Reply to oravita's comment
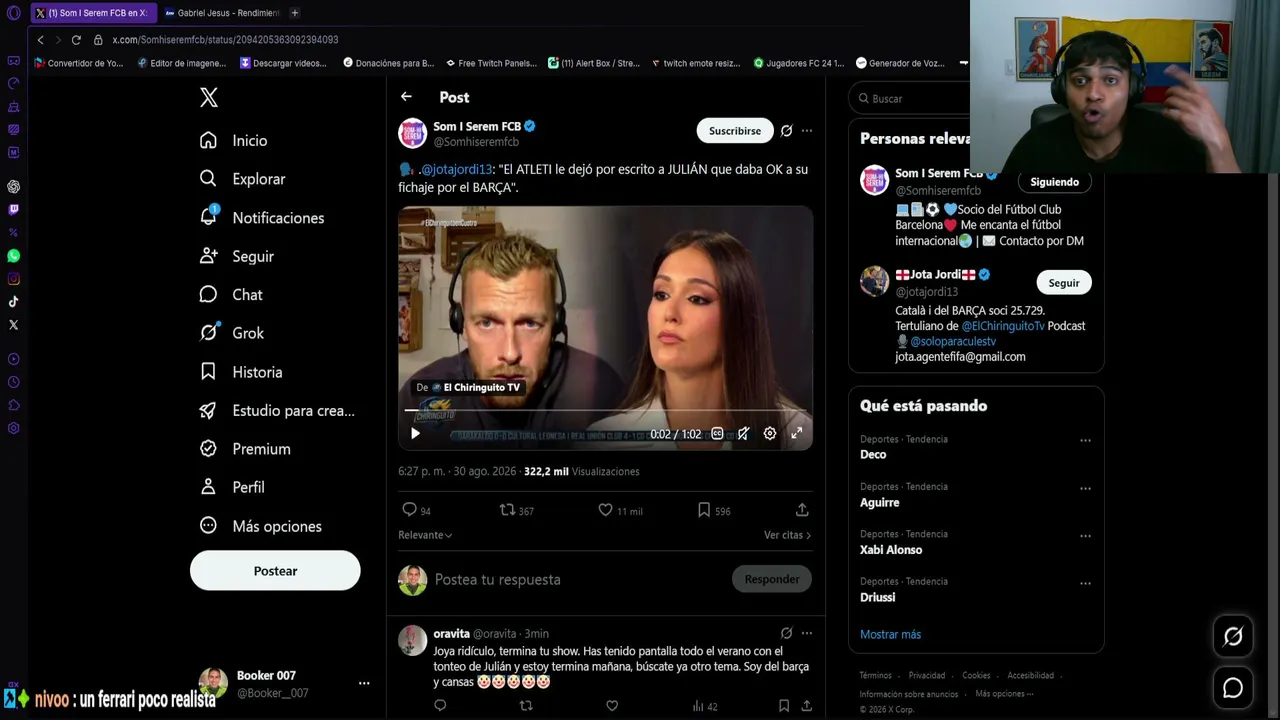Screen dimensions: 1280x720 440,706
